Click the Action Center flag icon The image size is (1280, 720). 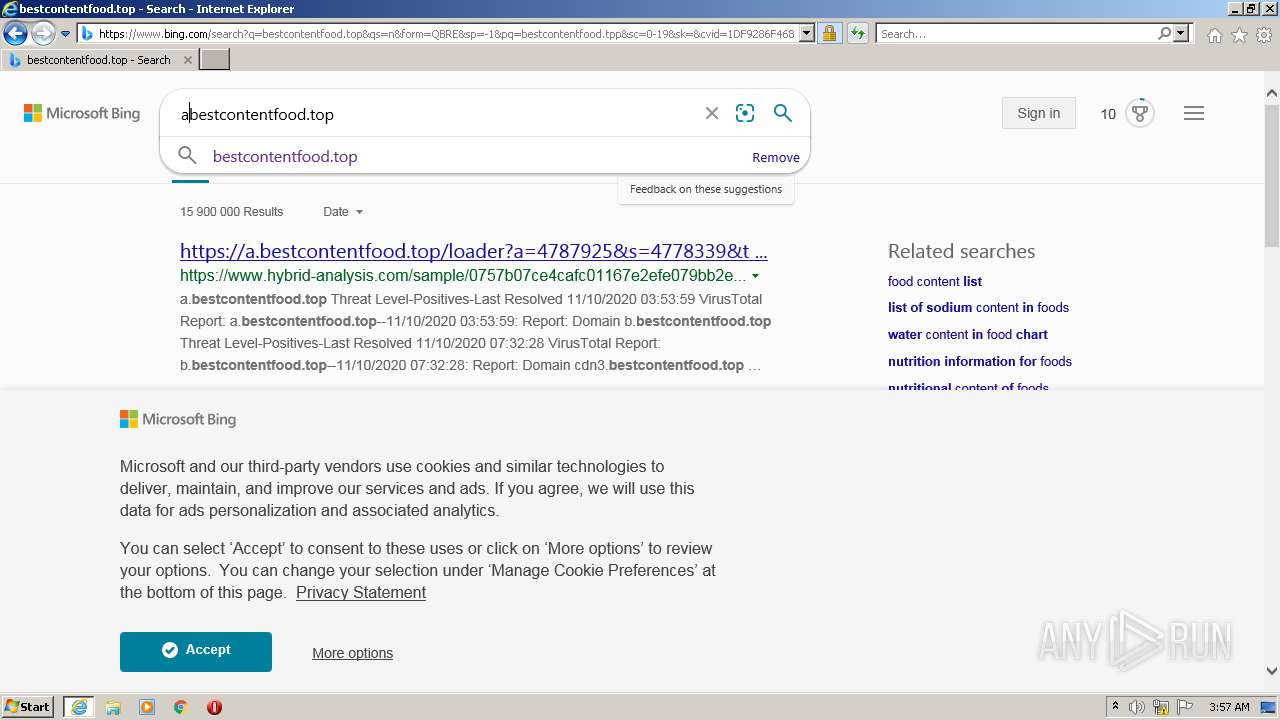coord(1185,707)
